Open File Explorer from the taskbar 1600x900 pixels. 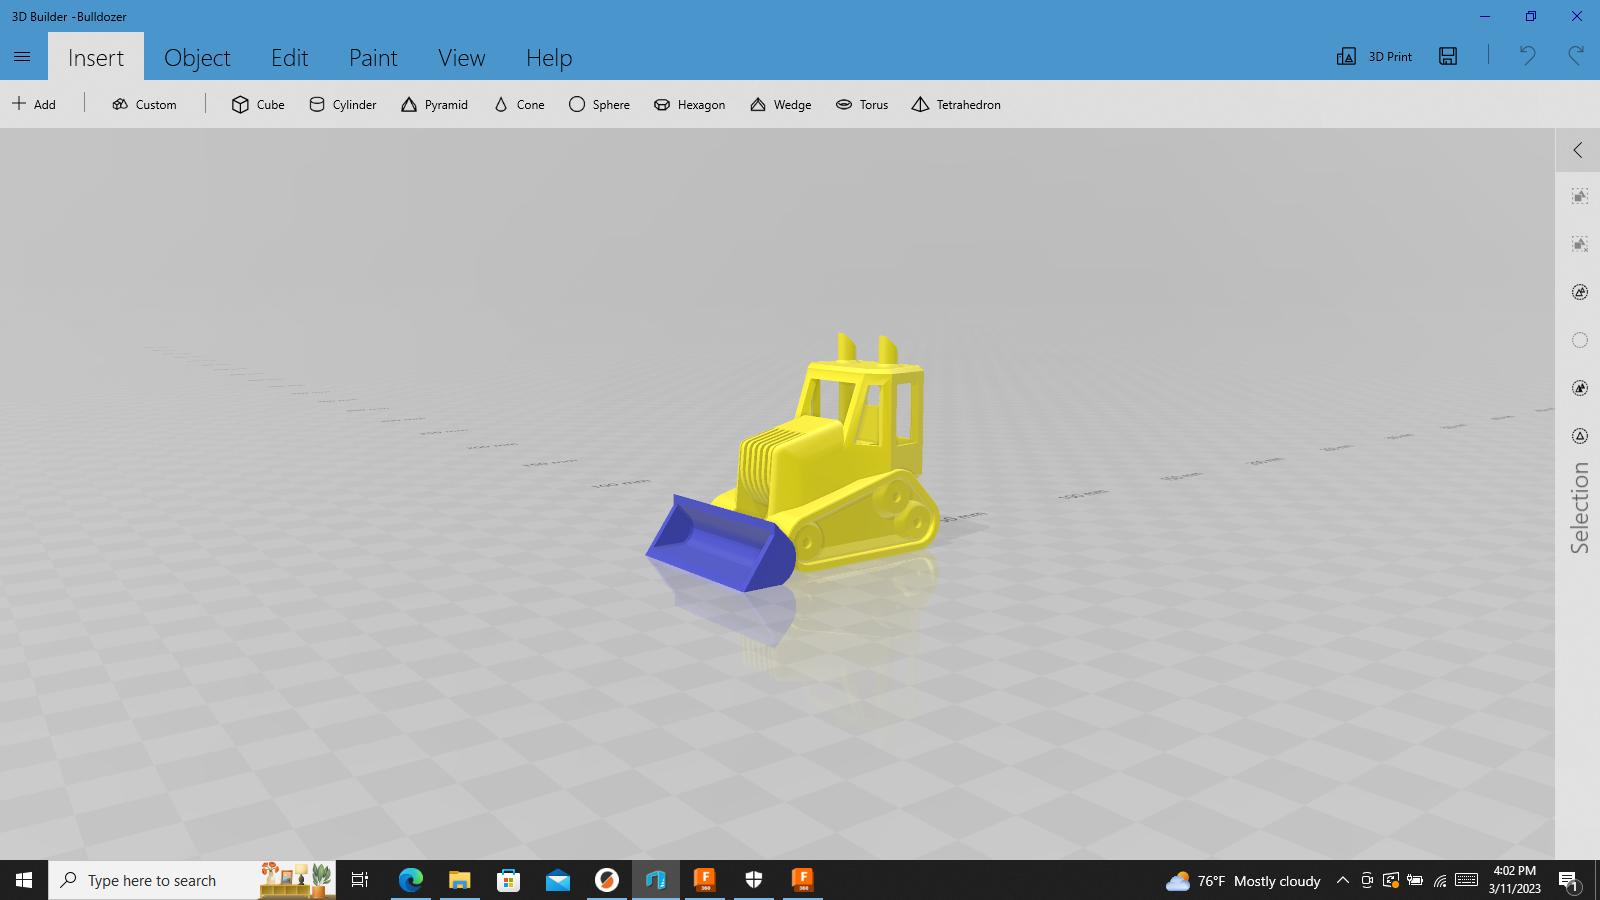[x=459, y=880]
